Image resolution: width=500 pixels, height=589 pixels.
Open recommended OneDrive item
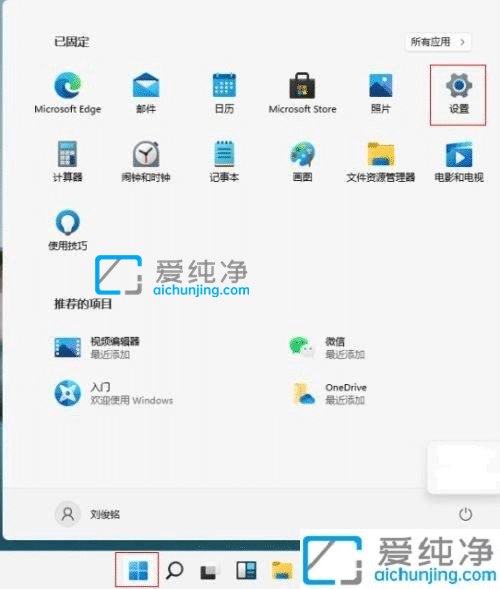coord(329,393)
